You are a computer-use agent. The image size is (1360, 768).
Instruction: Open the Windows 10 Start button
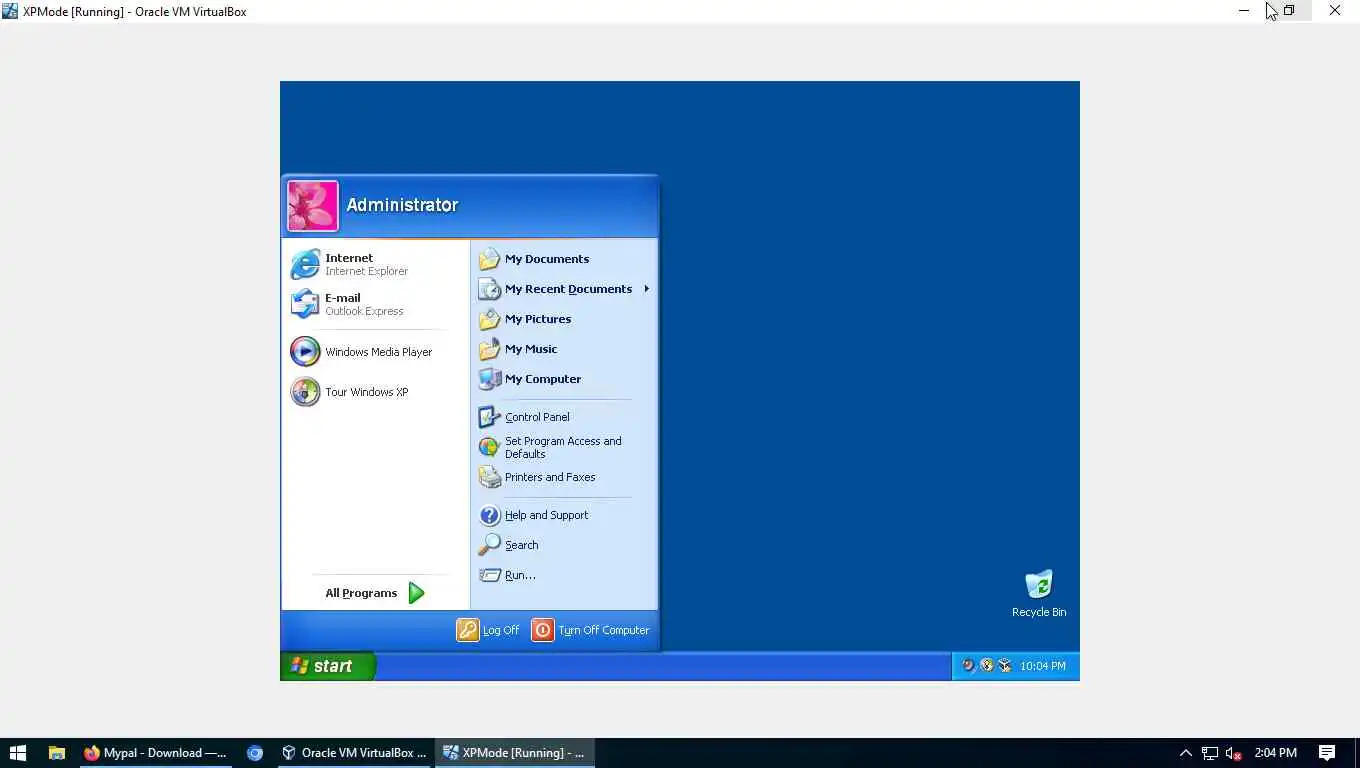(17, 753)
